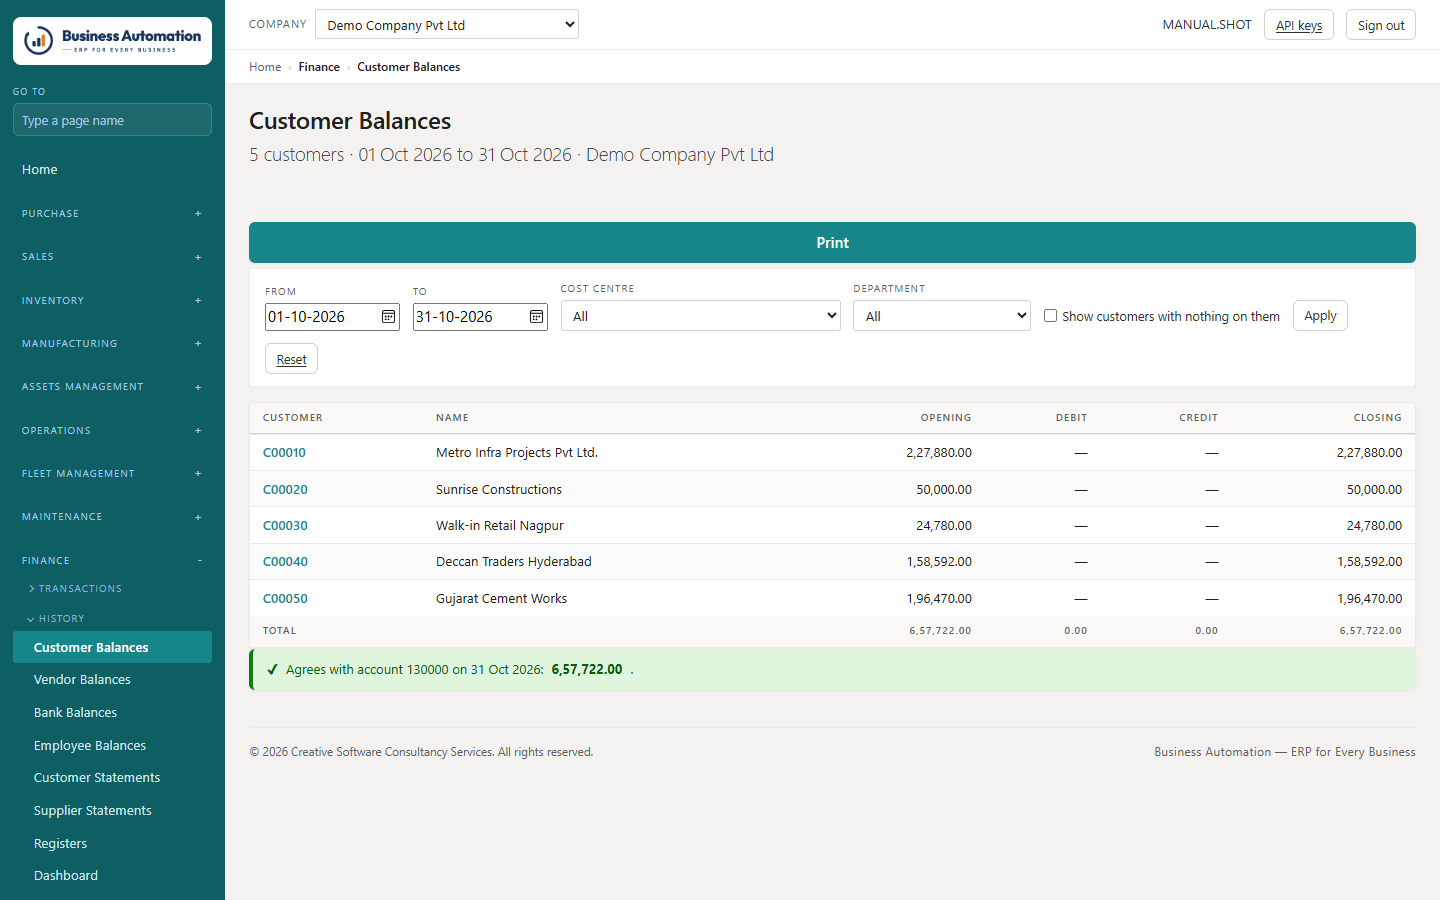The height and width of the screenshot is (900, 1440).
Task: Expand the Assets Management section
Action: [112, 387]
